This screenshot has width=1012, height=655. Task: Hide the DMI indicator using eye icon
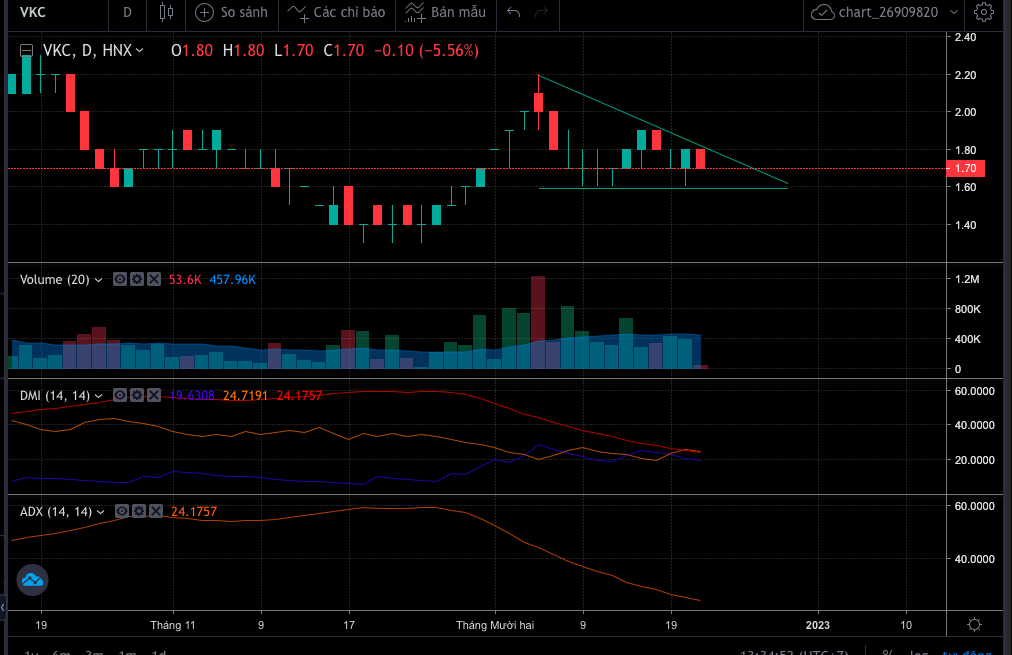point(120,395)
